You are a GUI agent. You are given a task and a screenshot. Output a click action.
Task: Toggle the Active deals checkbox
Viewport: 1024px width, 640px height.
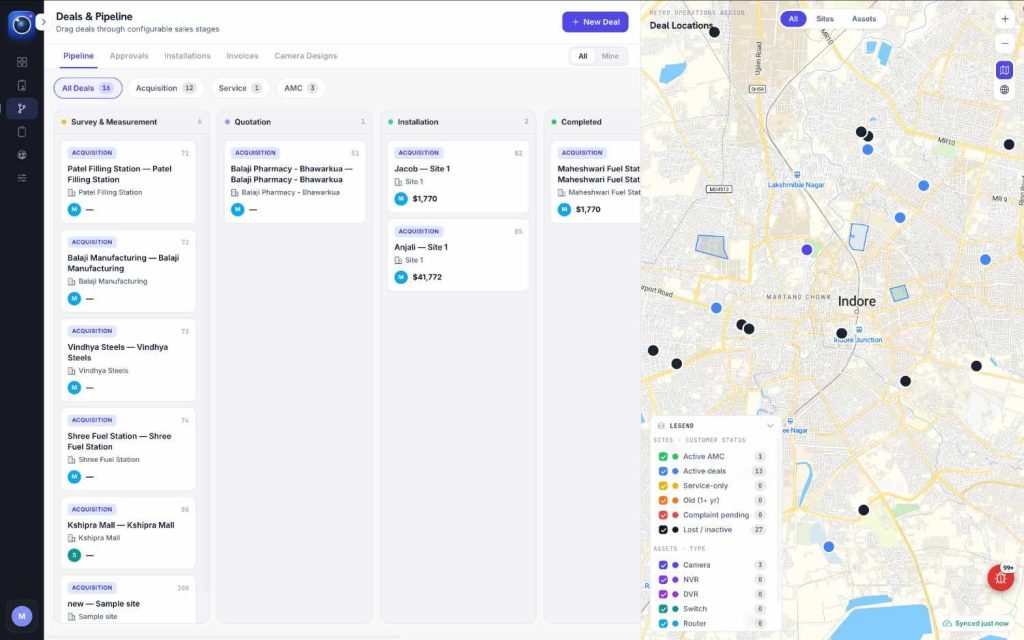tap(663, 471)
